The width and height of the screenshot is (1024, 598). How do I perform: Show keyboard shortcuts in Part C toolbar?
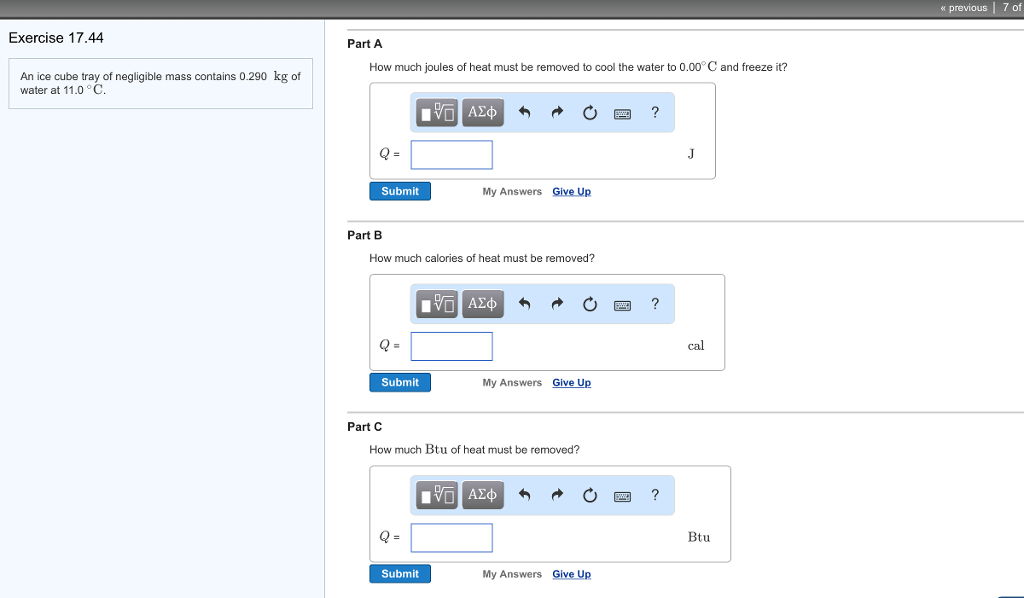(x=622, y=496)
